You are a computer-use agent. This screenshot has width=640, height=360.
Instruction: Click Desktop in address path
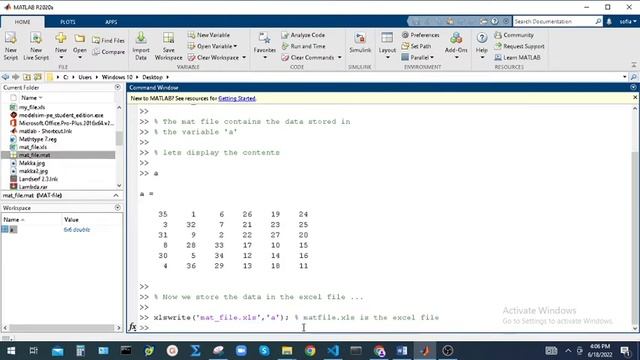[152, 77]
